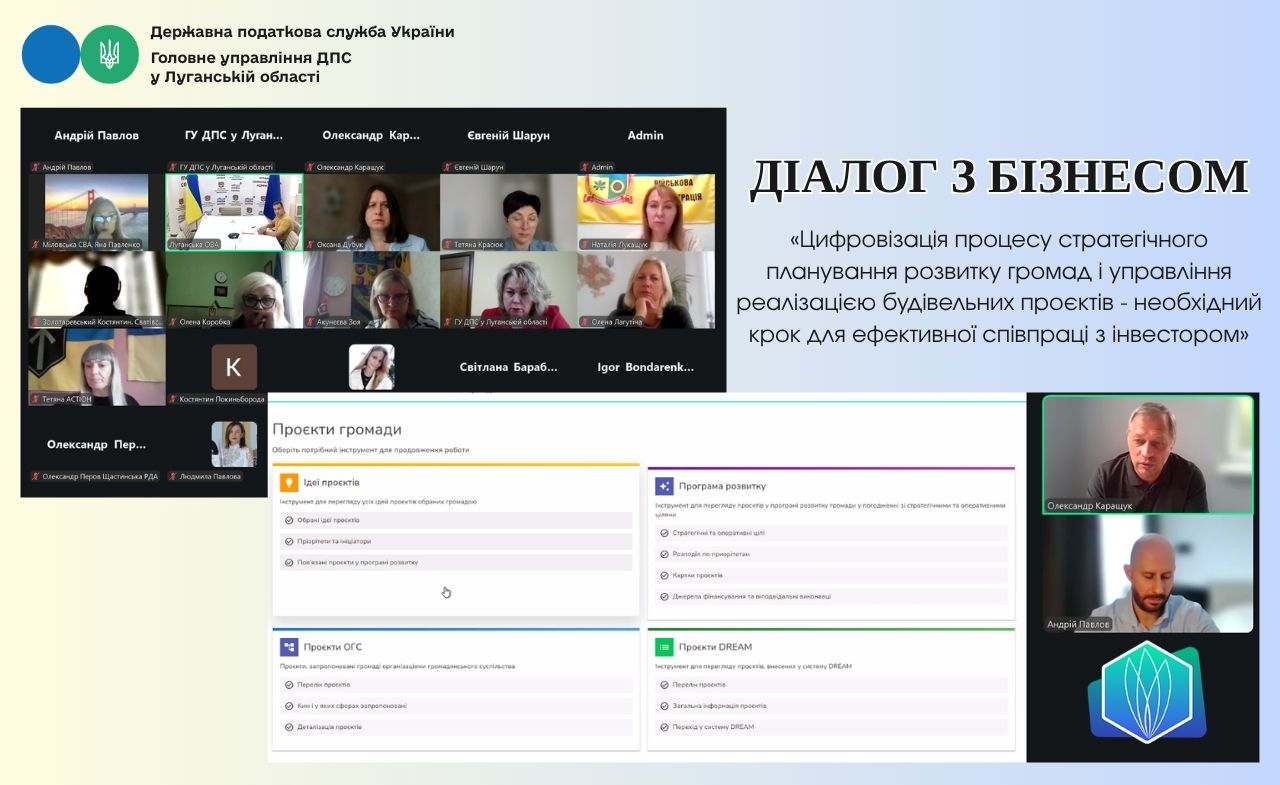Select the Акунєєва Зоя video tile
The height and width of the screenshot is (785, 1280).
pyautogui.click(x=371, y=290)
